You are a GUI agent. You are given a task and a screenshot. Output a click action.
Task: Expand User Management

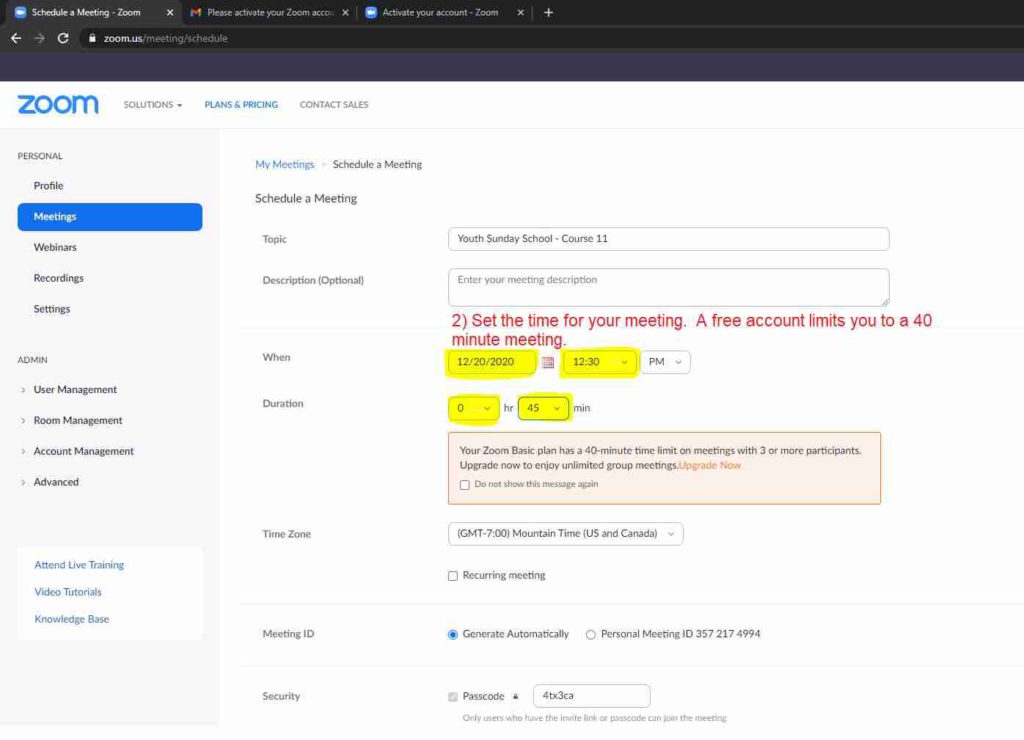(x=75, y=390)
